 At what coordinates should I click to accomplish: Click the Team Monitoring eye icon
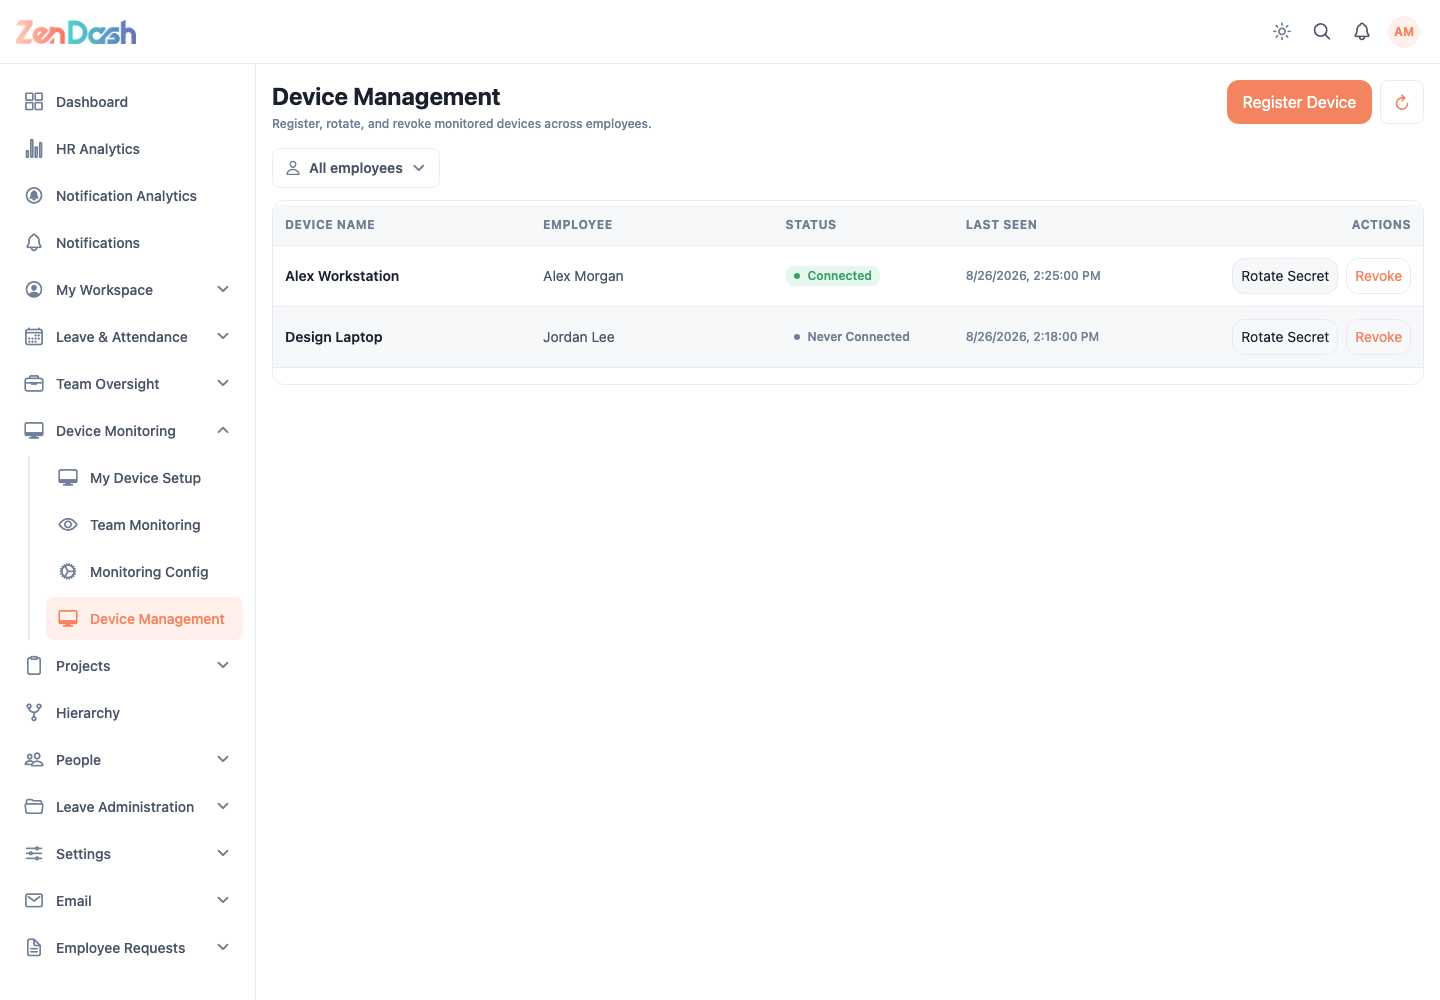(68, 524)
